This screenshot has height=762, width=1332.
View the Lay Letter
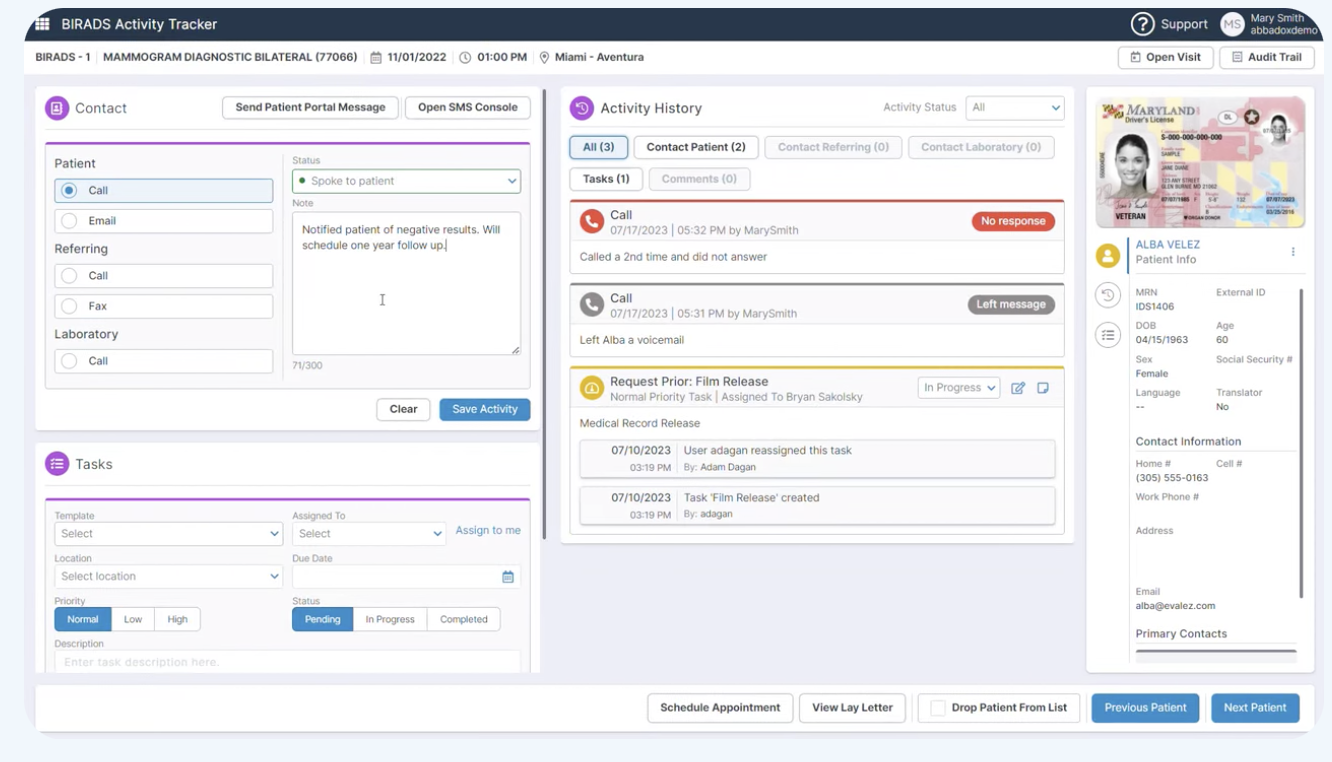click(x=852, y=708)
